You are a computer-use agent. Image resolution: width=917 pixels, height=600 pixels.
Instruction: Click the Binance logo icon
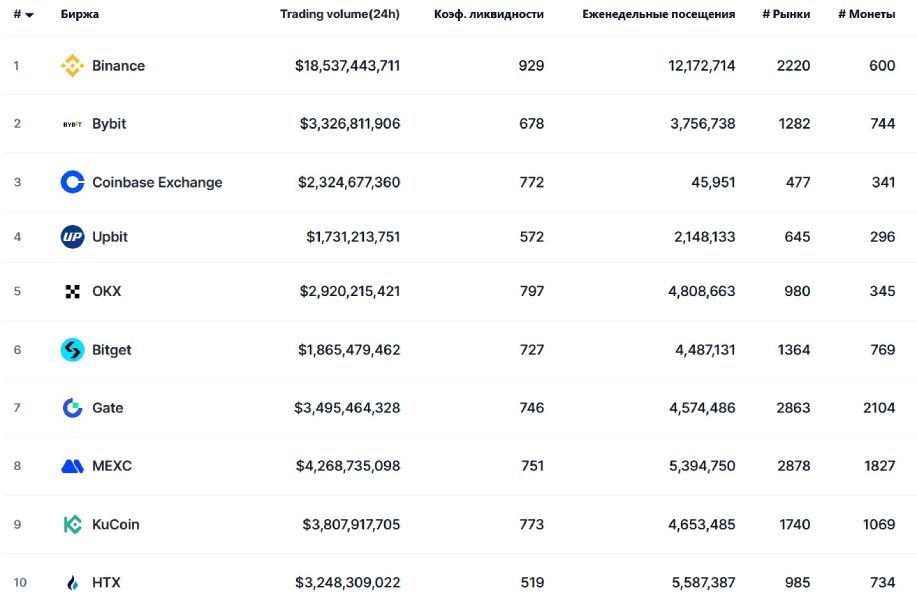click(x=72, y=65)
